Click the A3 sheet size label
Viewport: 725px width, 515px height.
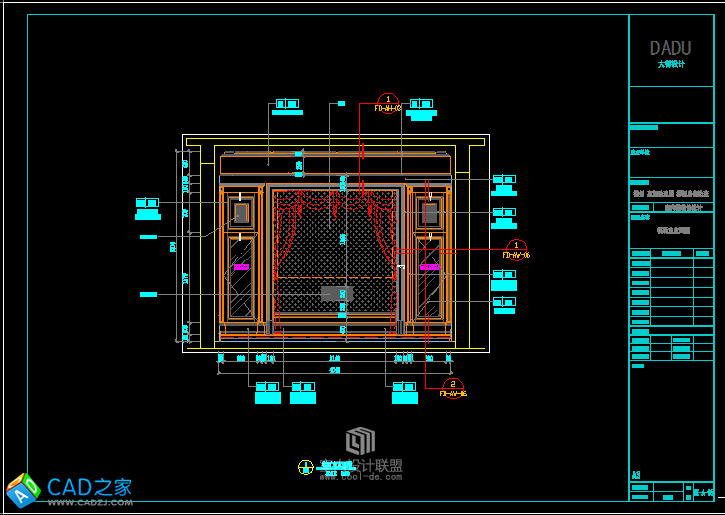636,475
